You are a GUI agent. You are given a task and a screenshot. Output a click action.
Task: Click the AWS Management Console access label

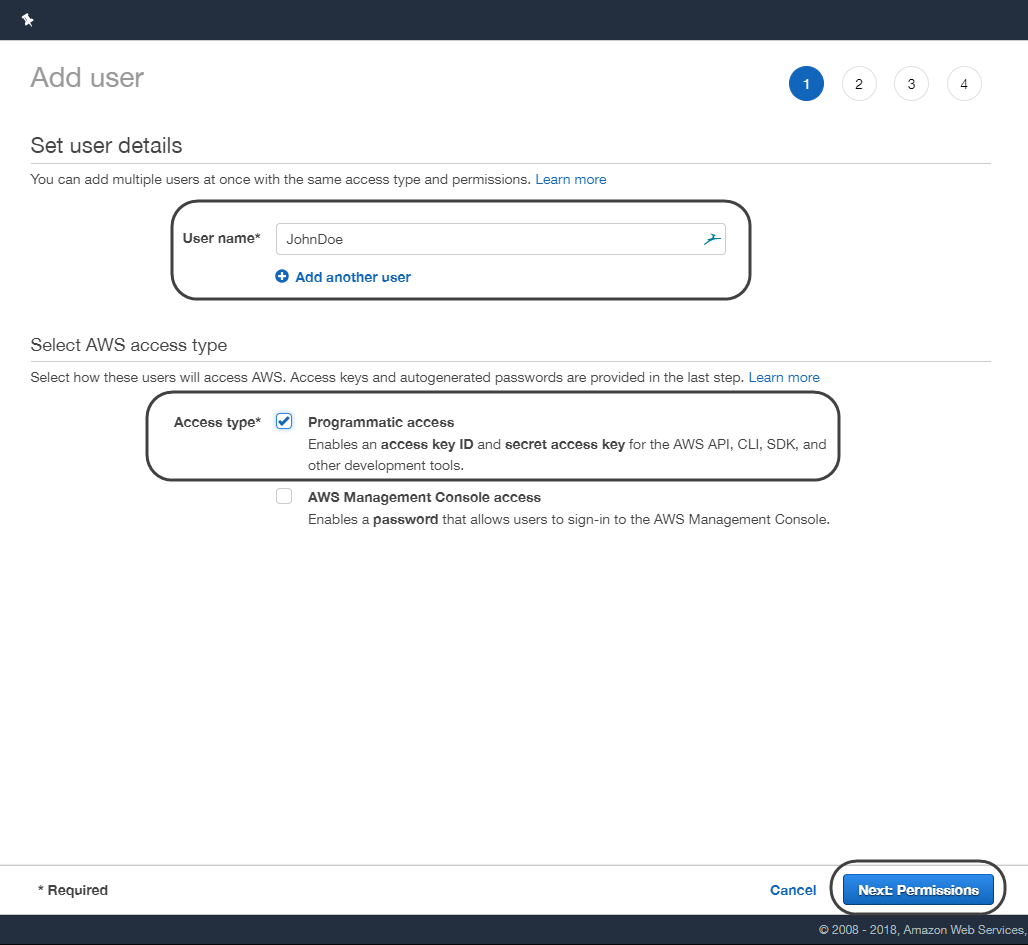coord(424,497)
